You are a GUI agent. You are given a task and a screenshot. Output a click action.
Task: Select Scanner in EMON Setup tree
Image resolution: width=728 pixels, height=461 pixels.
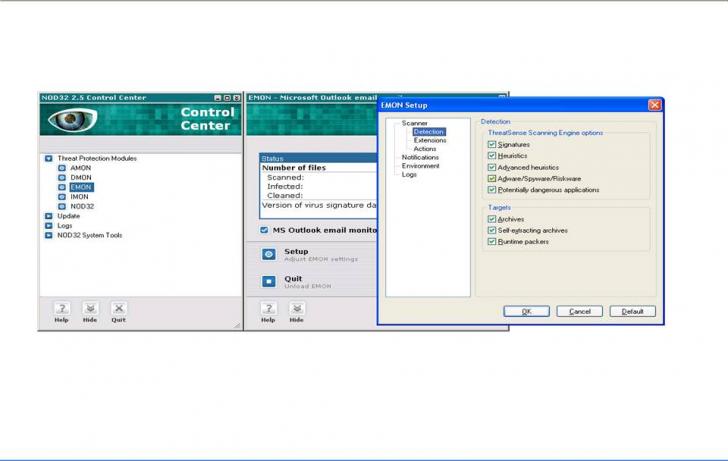(415, 123)
